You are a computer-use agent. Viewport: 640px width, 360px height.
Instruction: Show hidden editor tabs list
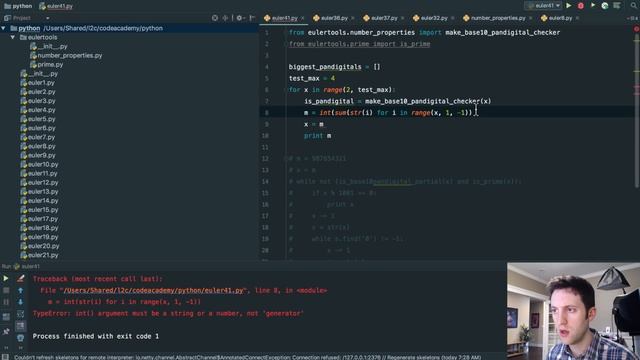(632, 18)
